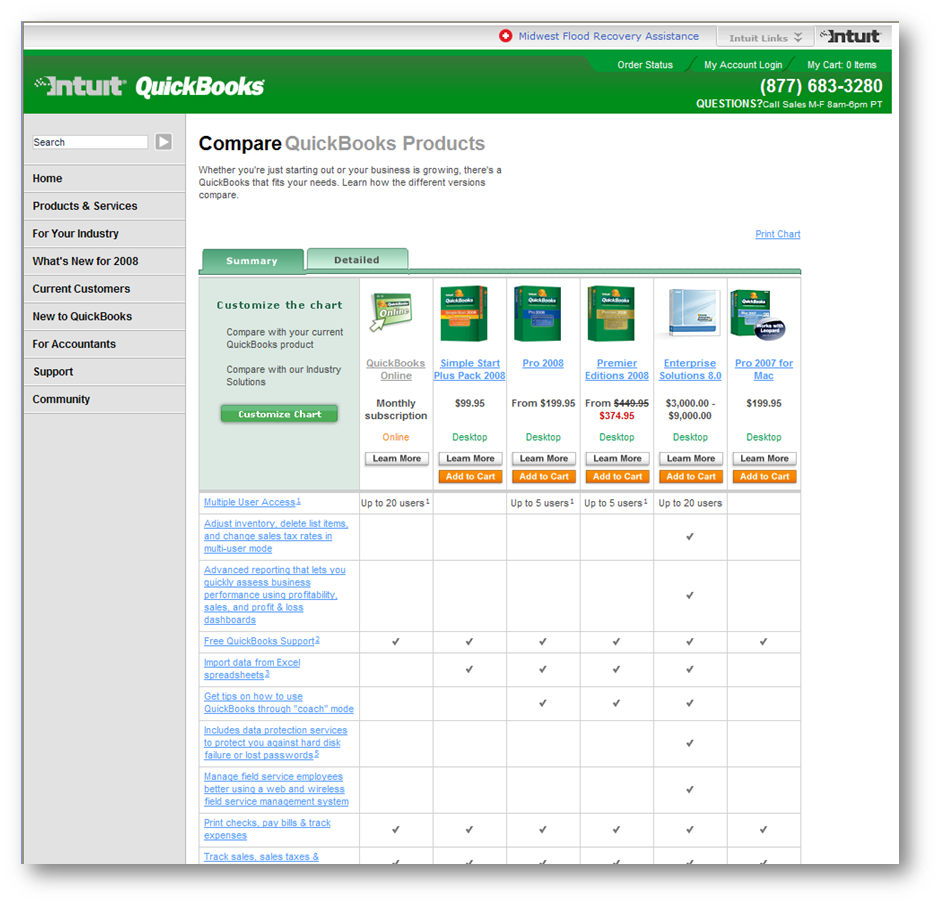Add Pro 2008 to cart
941x906 pixels.
point(543,477)
